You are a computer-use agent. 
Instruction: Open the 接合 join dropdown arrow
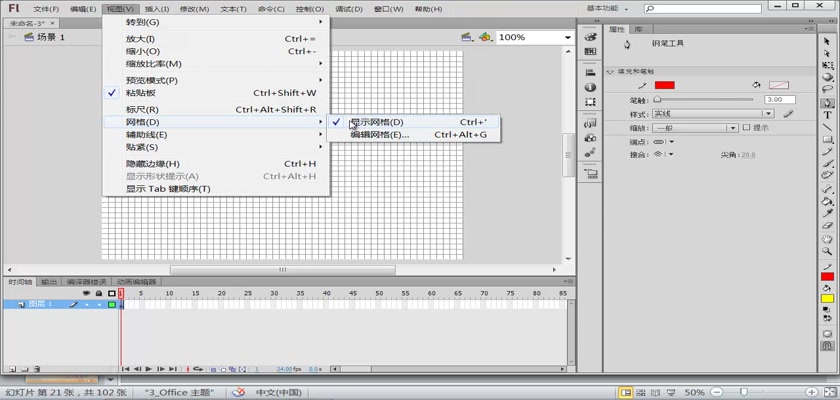point(671,154)
